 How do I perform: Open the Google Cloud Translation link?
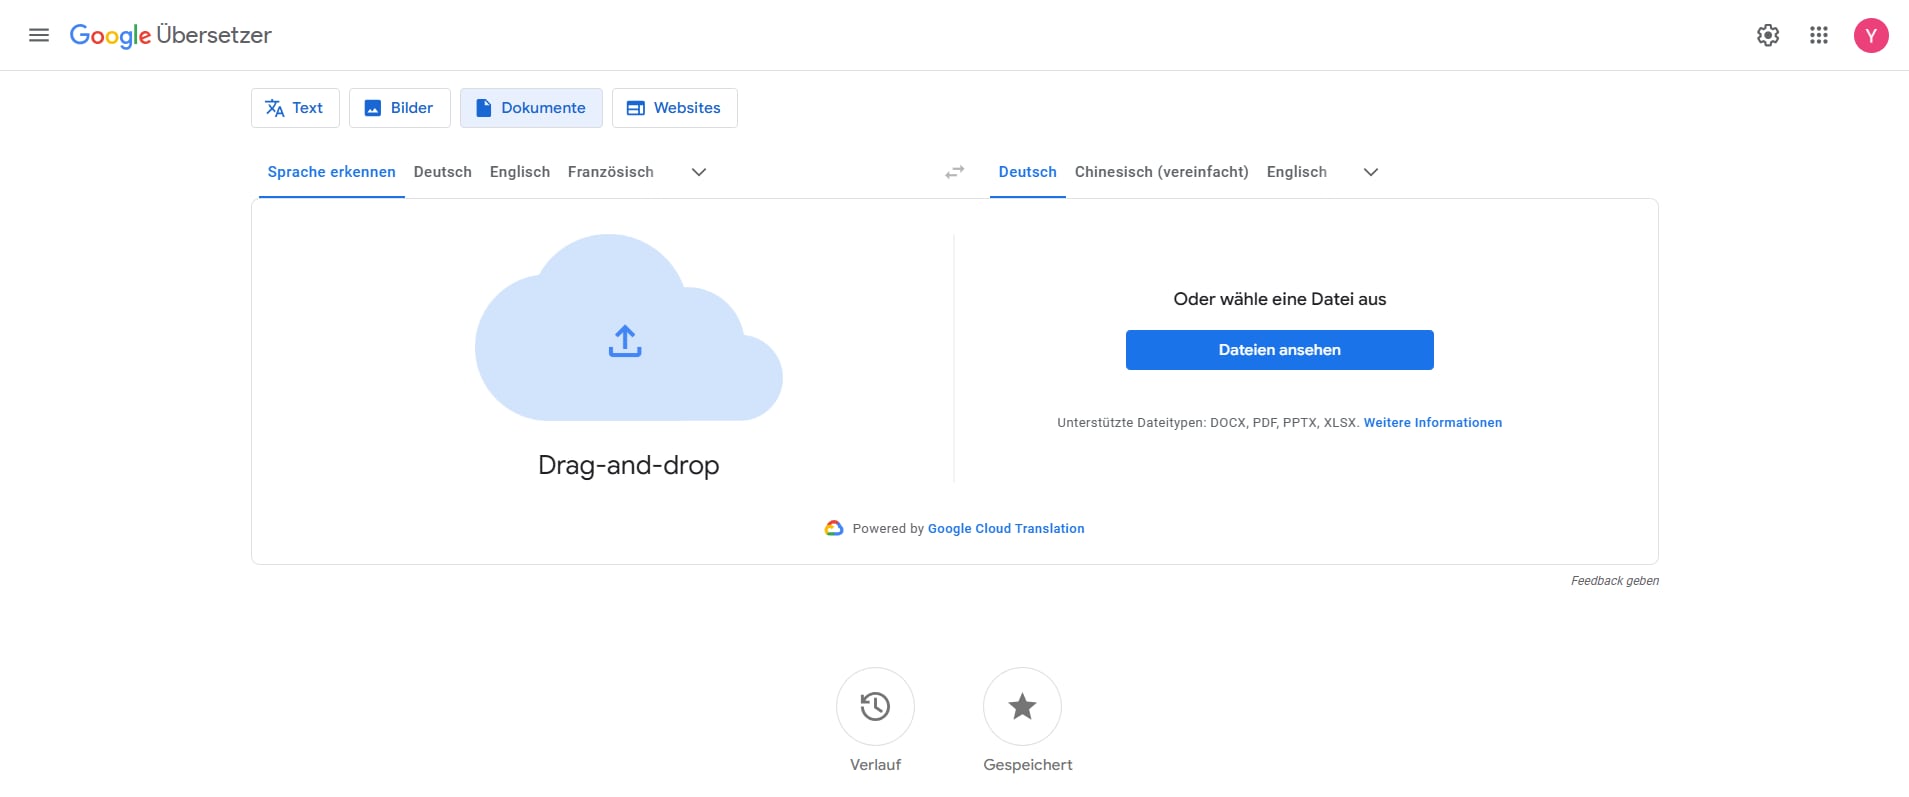[x=1006, y=529]
